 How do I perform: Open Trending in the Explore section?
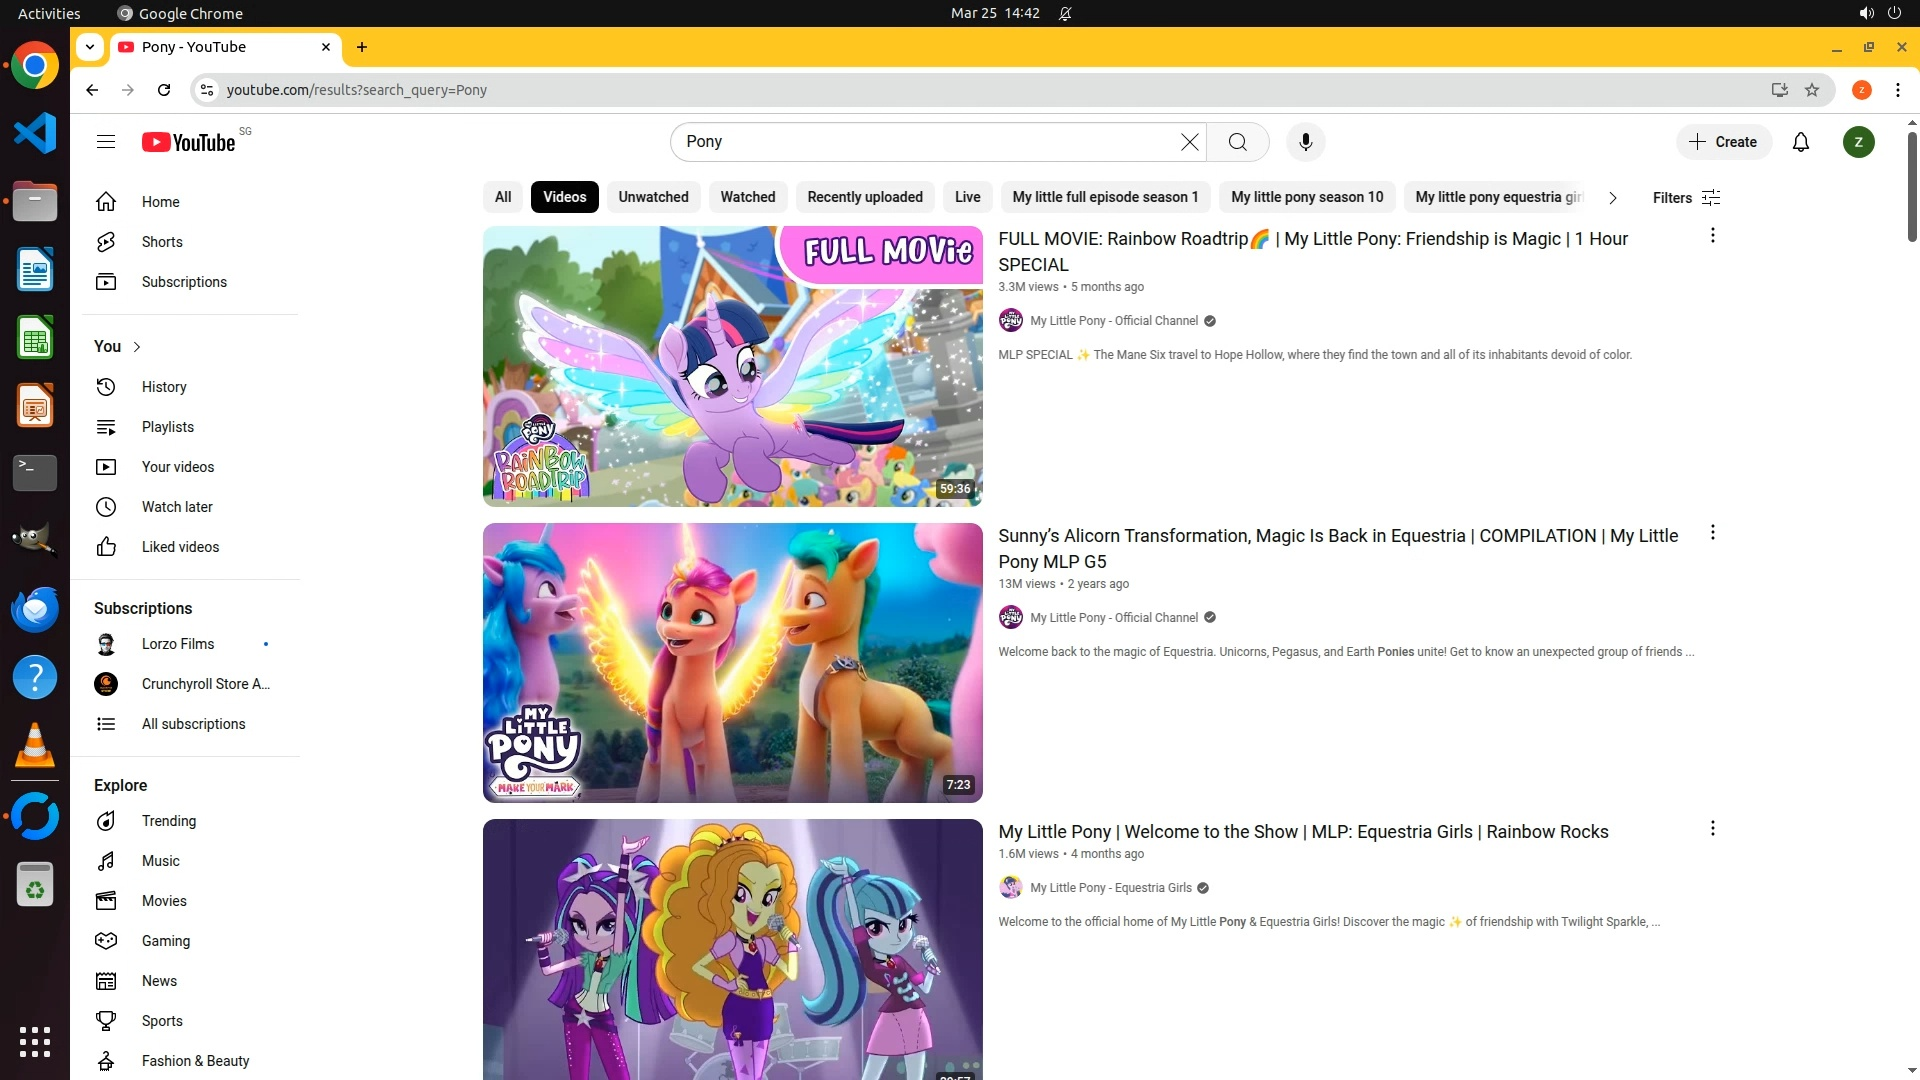pyautogui.click(x=168, y=821)
